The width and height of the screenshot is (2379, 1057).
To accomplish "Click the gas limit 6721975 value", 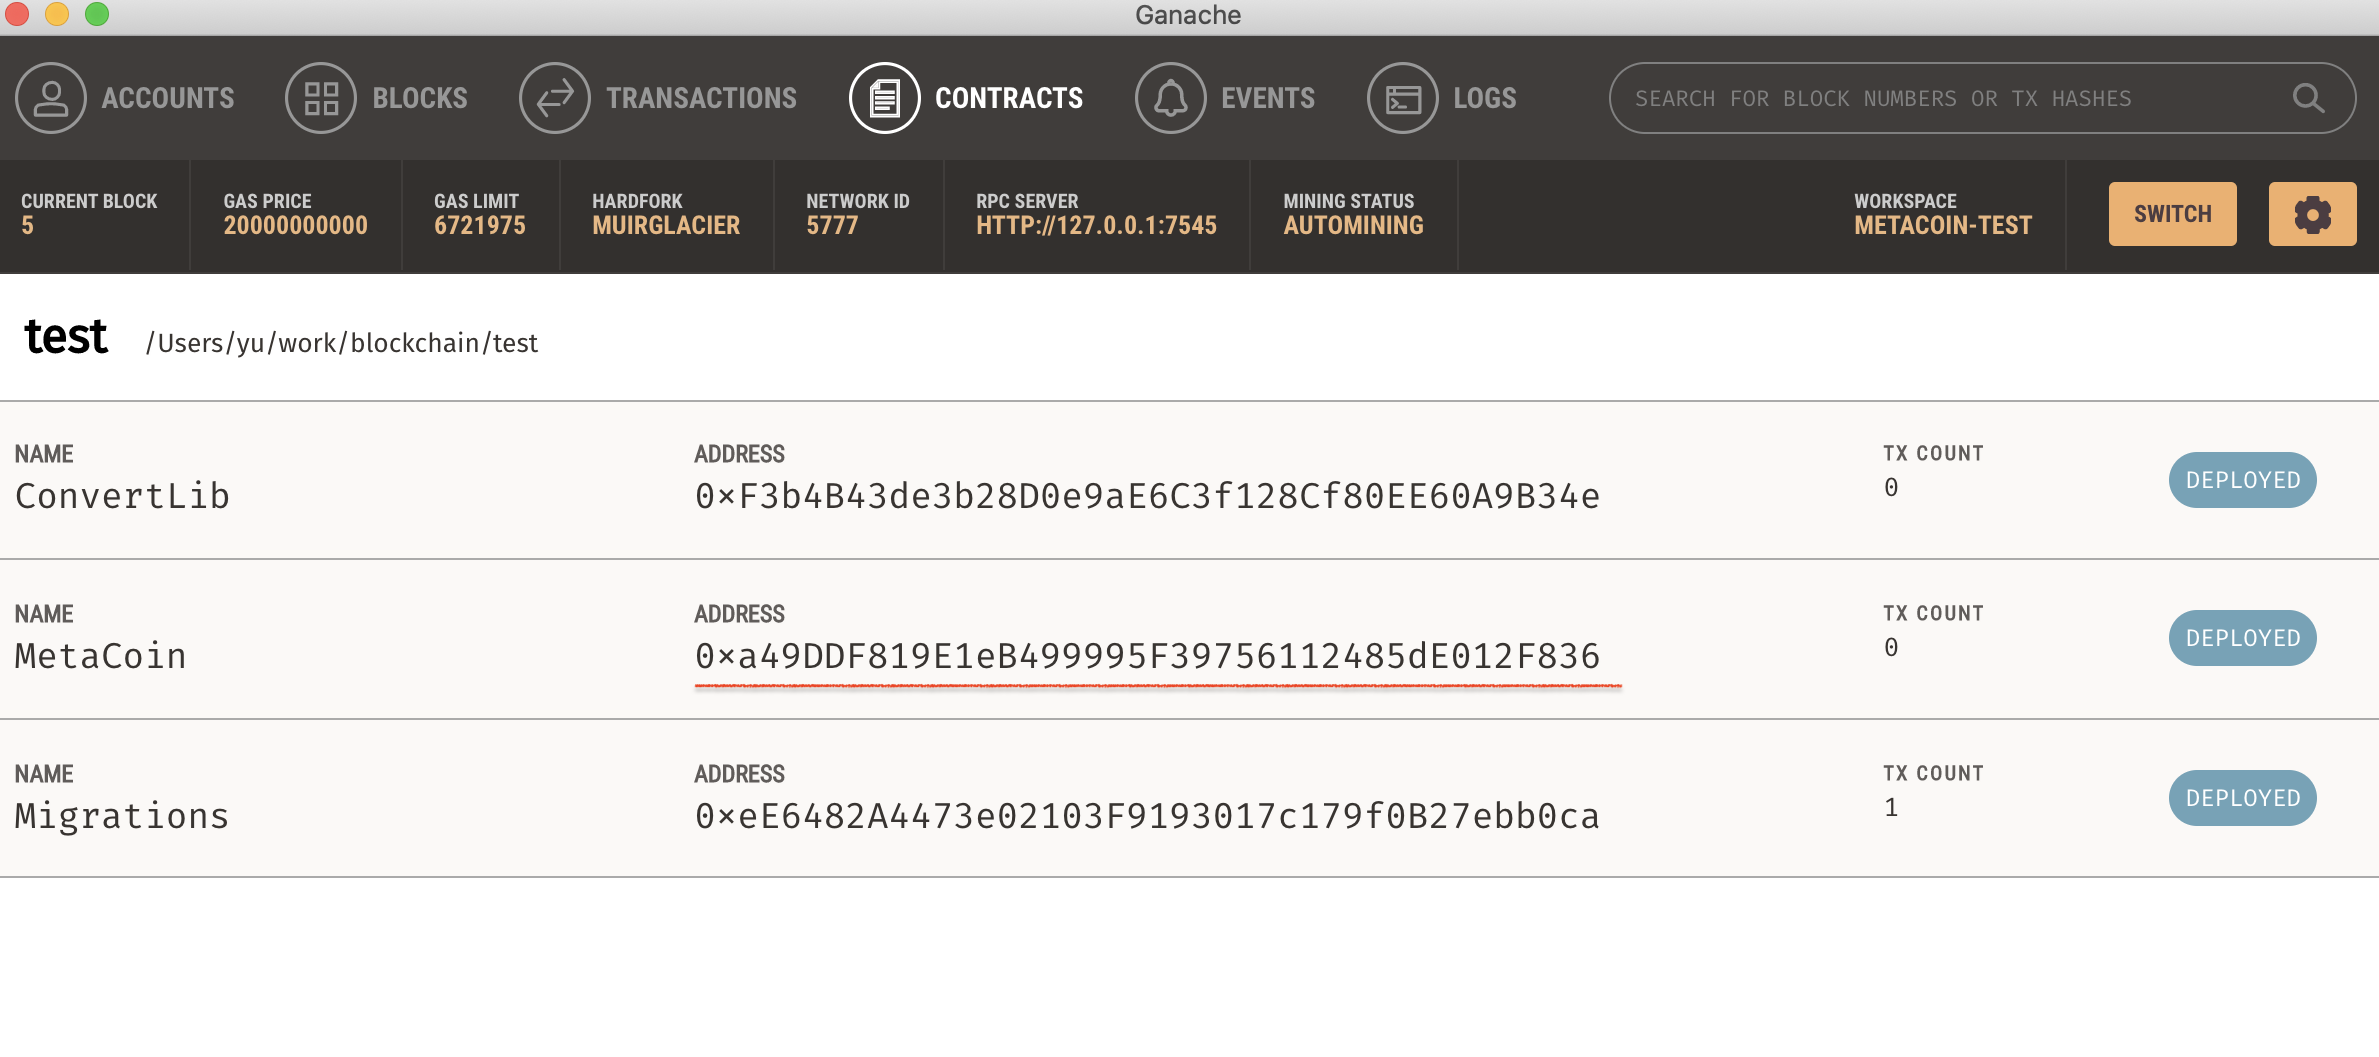I will coord(480,226).
